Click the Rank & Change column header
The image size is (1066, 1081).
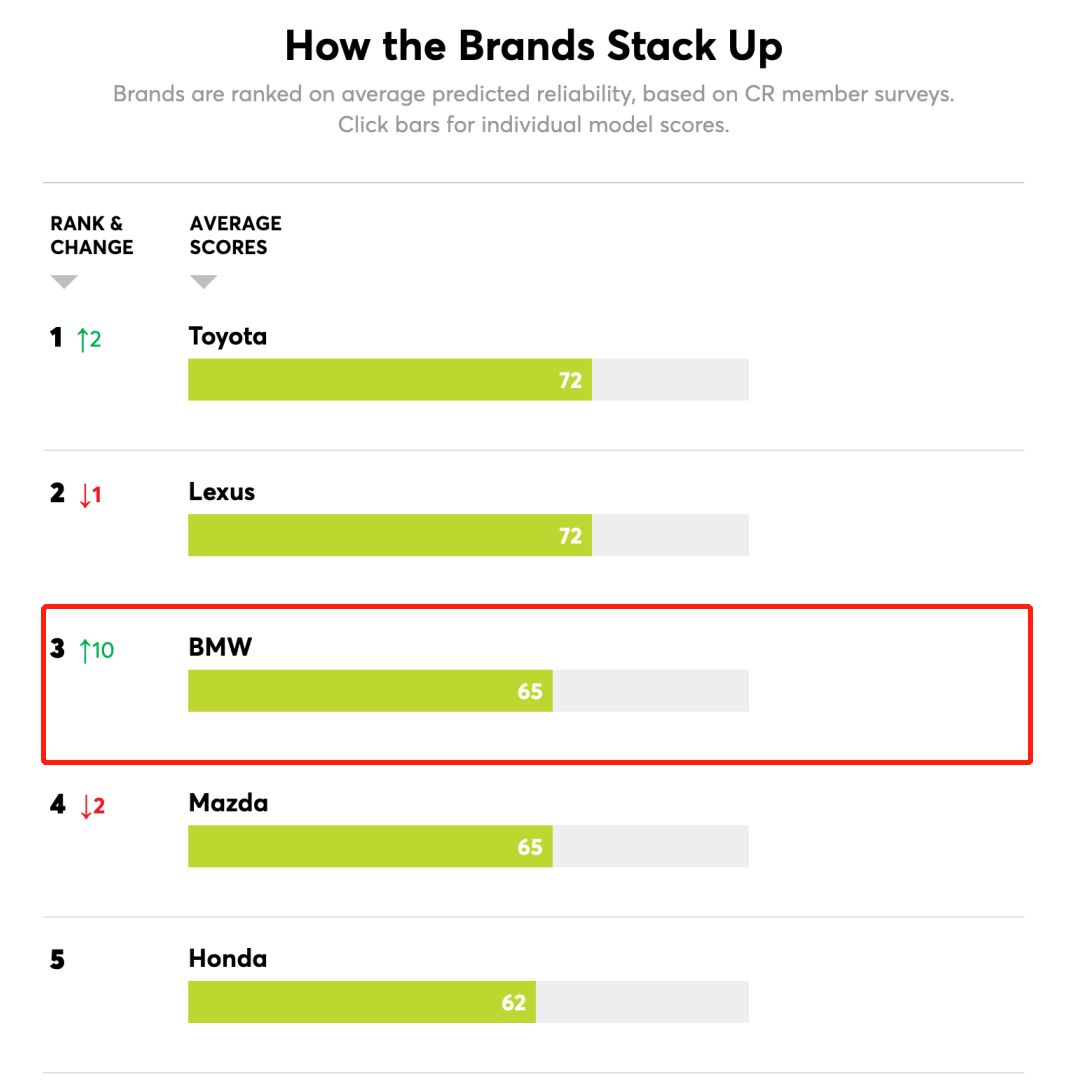click(92, 235)
